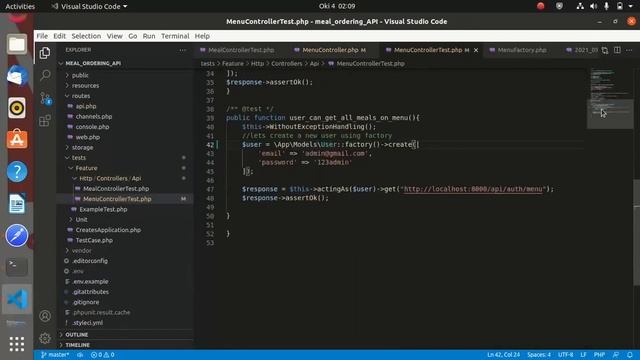Open ExampleTest.php in the explorer
Viewport: 640px width, 360px height.
click(103, 209)
